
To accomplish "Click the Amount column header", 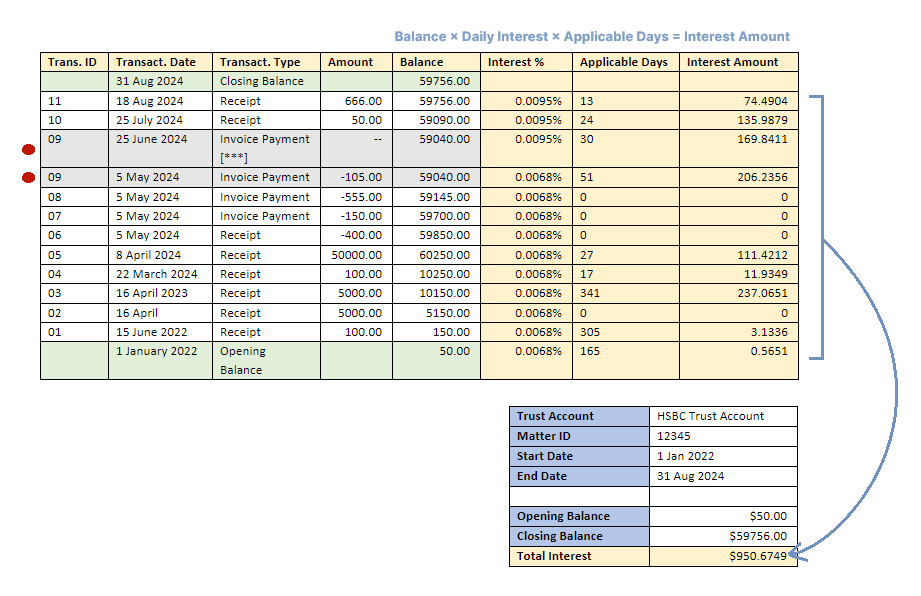I will [x=357, y=62].
